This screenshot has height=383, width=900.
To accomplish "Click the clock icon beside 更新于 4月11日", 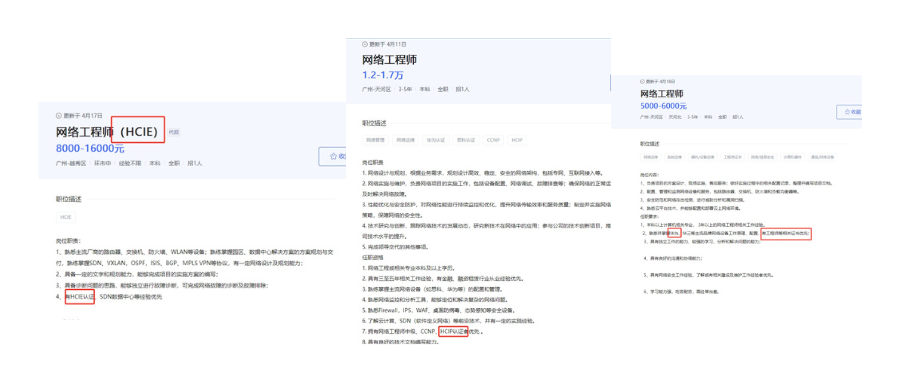I will (x=365, y=44).
